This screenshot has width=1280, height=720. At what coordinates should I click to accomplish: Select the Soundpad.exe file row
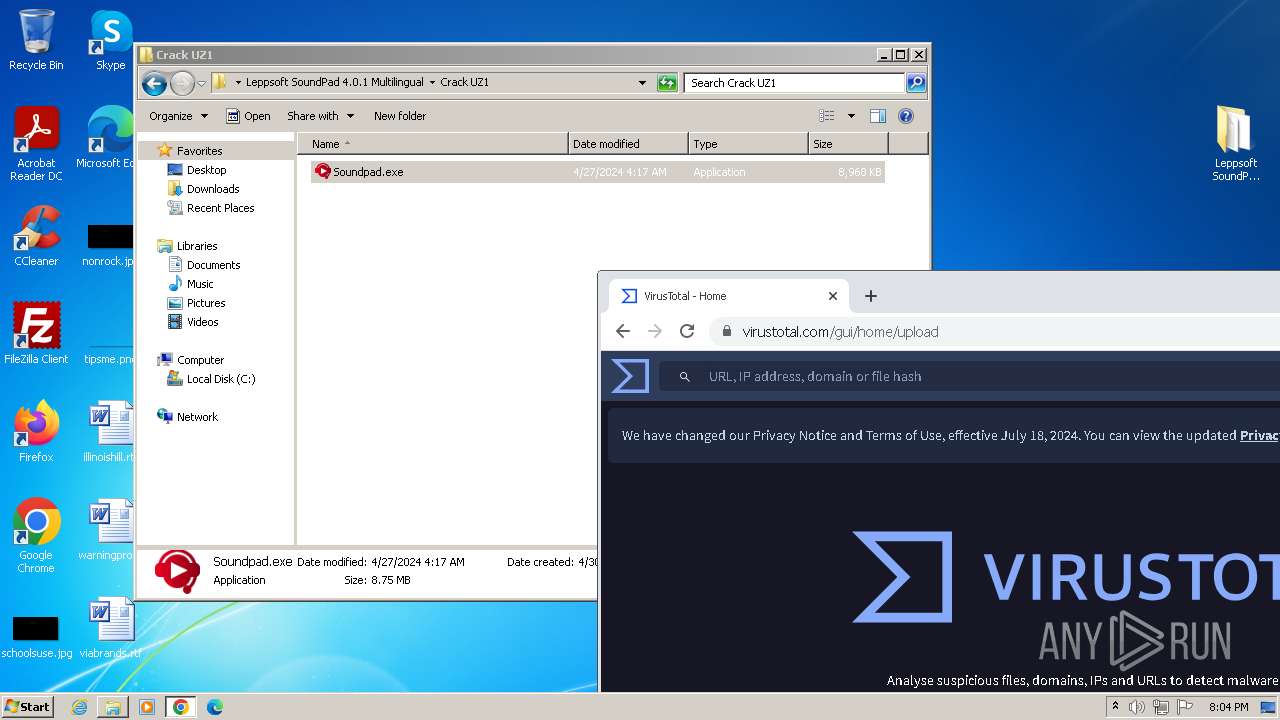pyautogui.click(x=598, y=172)
